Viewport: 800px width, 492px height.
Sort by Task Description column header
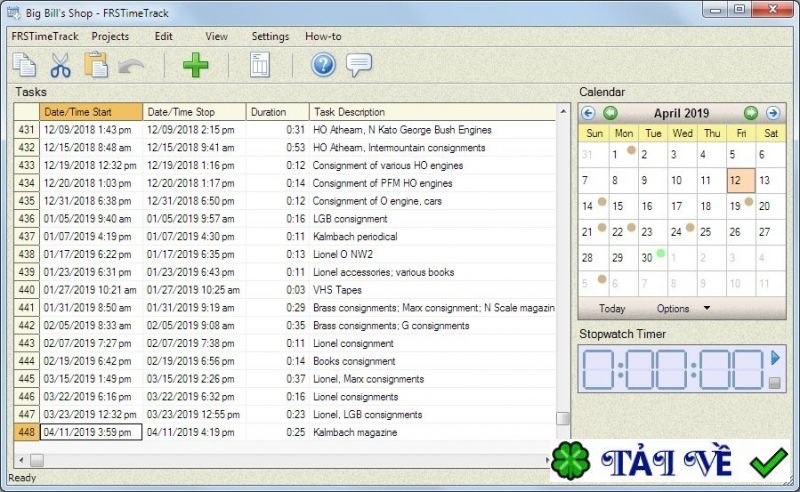click(x=432, y=112)
